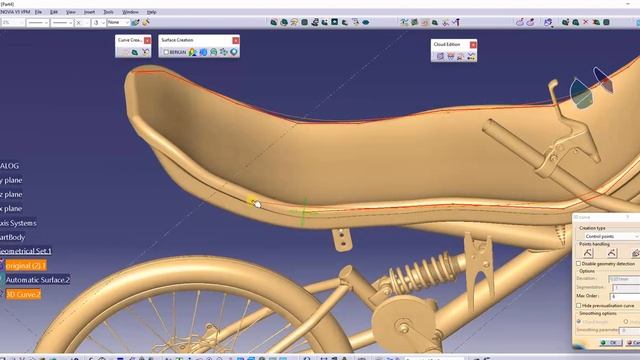Screen dimensions: 640x360
Task: Select original (2).1 in the tree
Action: (x=26, y=266)
